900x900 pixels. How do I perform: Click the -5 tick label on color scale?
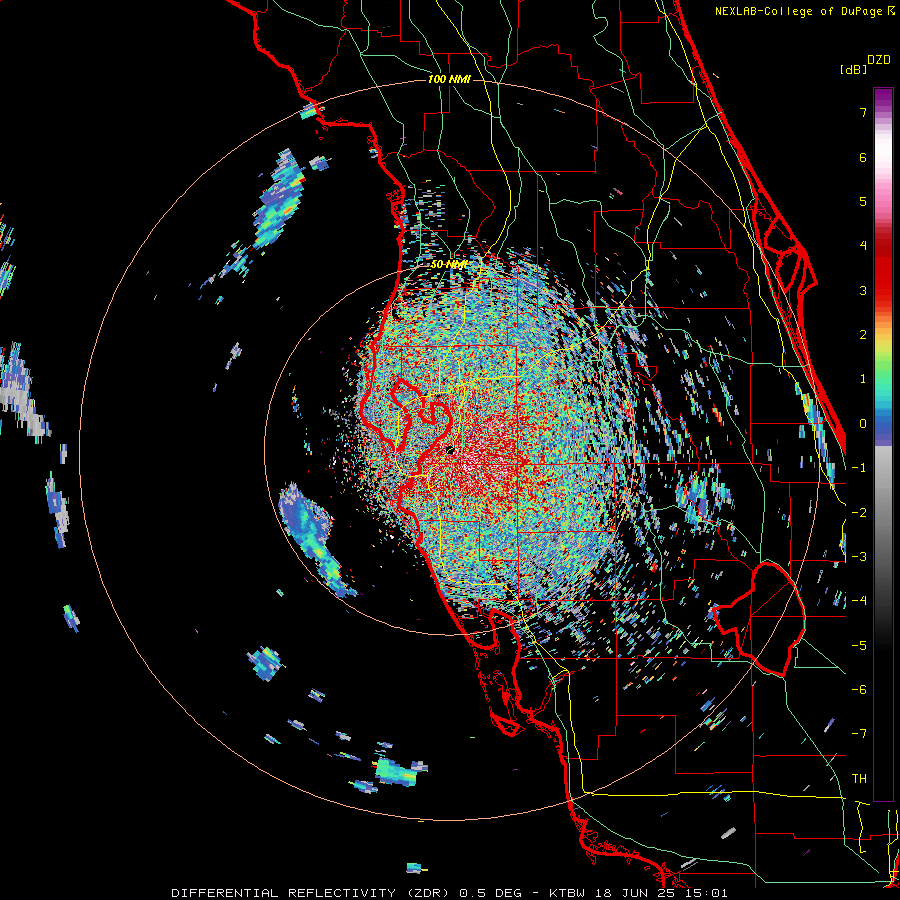point(859,646)
